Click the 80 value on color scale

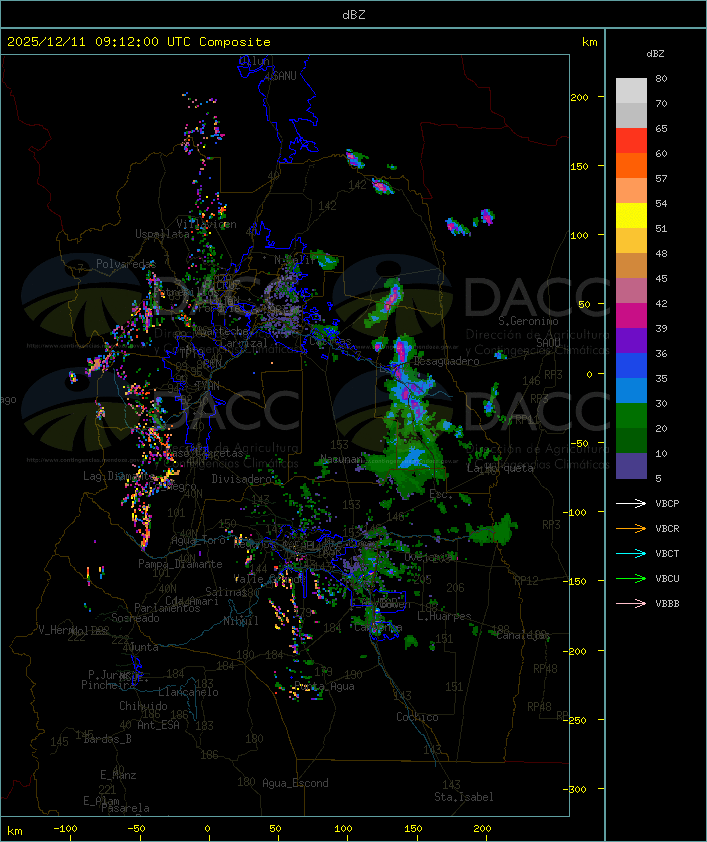click(x=661, y=78)
